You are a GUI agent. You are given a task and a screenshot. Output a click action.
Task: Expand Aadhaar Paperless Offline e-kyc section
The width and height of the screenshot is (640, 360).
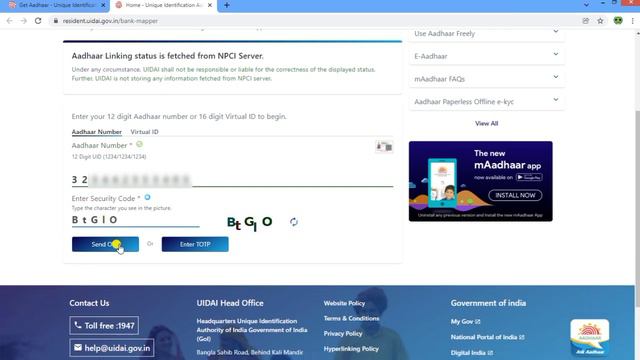click(487, 102)
